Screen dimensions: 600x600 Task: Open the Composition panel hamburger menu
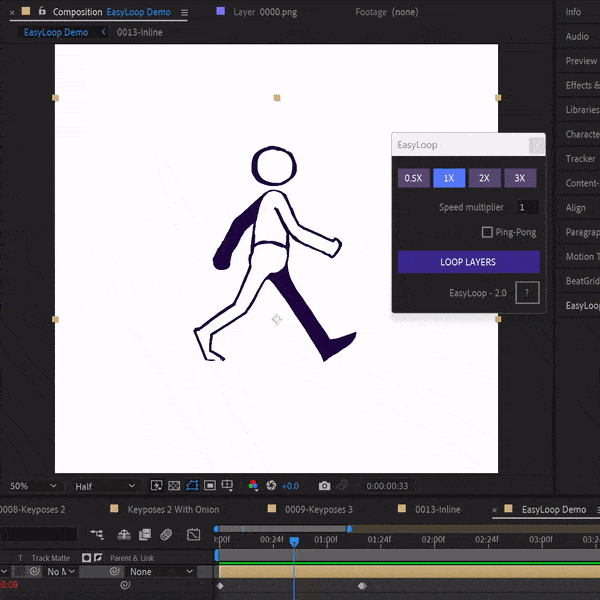184,13
